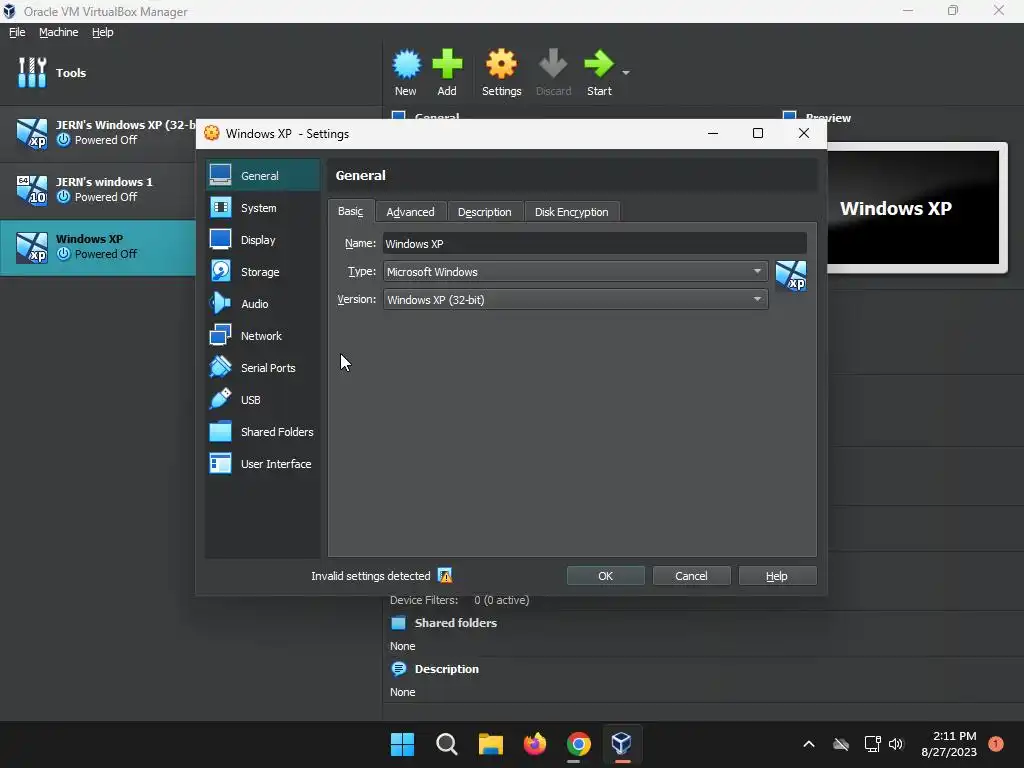Click the Windows XP preview thumbnail
Screen dimensions: 1024x768
[x=914, y=208]
